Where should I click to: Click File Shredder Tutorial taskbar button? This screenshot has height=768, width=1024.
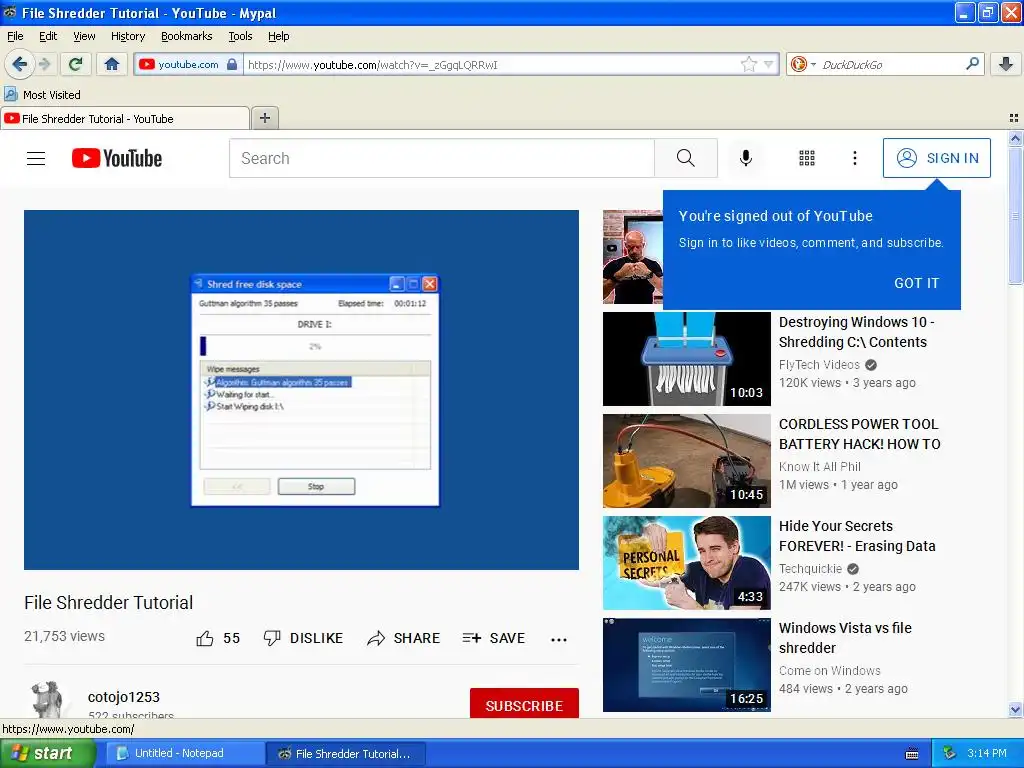(x=345, y=753)
